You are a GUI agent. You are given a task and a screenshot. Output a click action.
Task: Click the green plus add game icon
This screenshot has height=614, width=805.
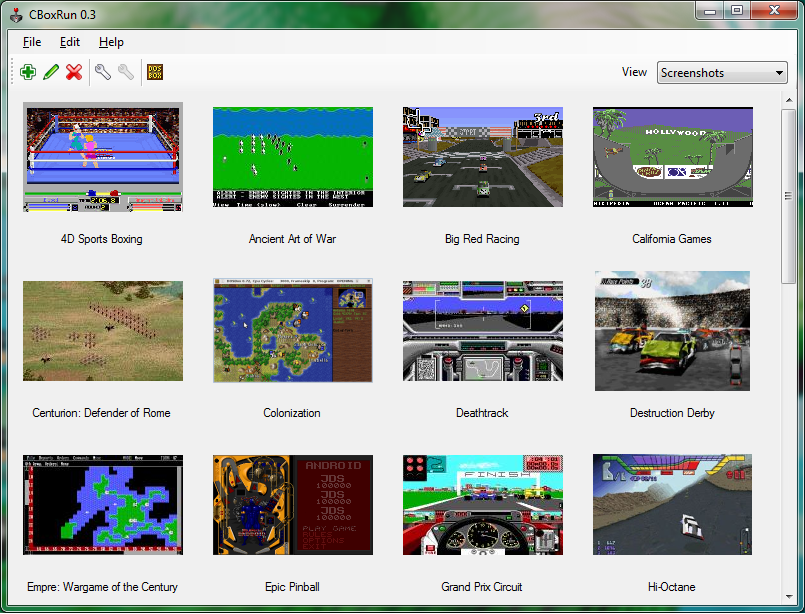coord(28,72)
